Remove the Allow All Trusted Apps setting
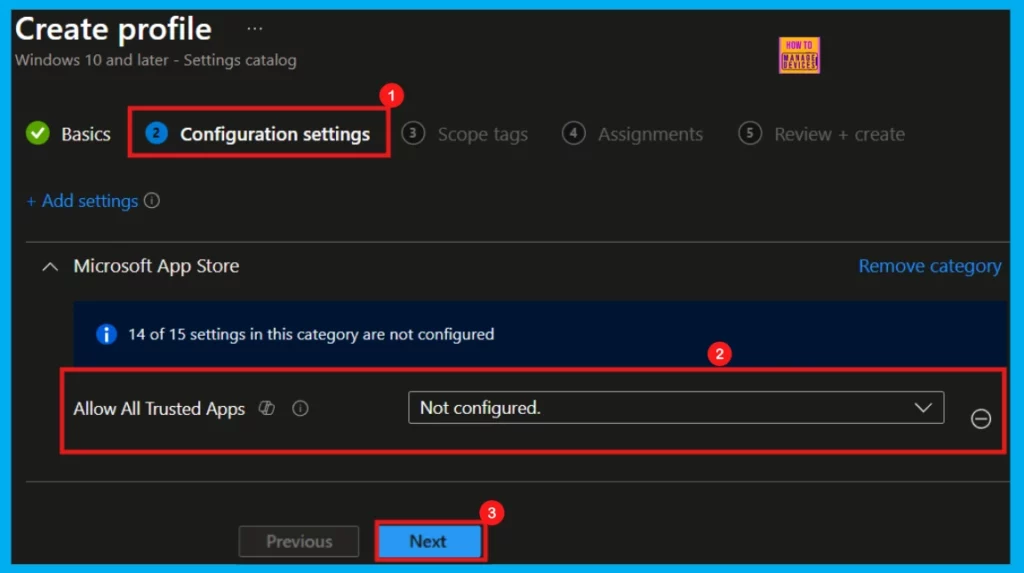The height and width of the screenshot is (573, 1024). [981, 418]
